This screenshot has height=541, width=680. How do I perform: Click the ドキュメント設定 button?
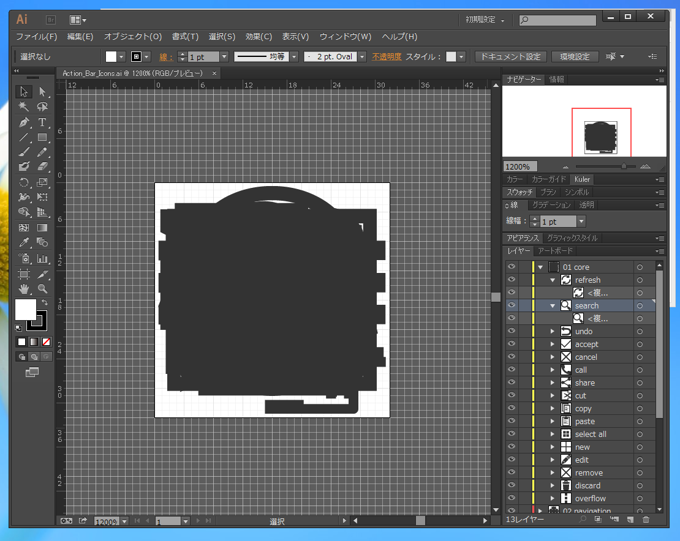tap(510, 57)
